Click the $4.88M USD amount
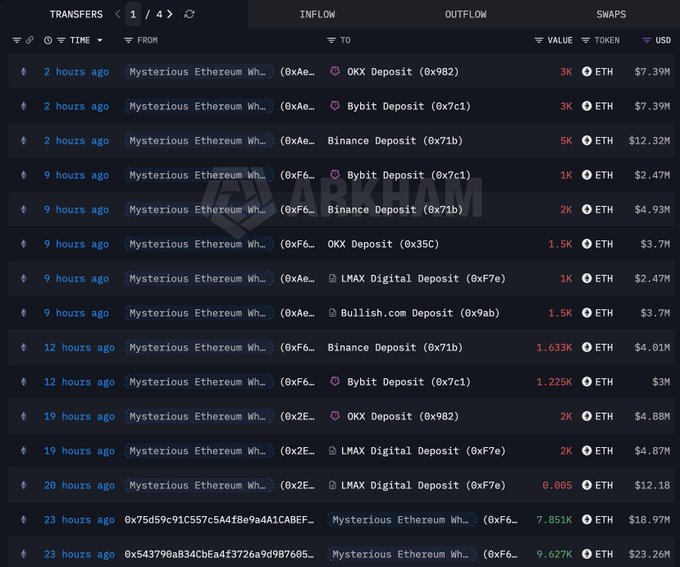680x567 pixels. tap(652, 416)
